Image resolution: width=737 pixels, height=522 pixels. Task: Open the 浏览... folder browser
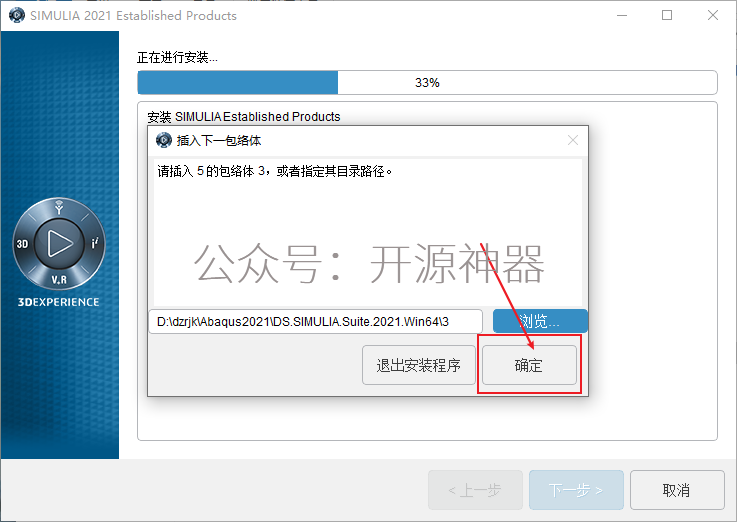point(540,321)
